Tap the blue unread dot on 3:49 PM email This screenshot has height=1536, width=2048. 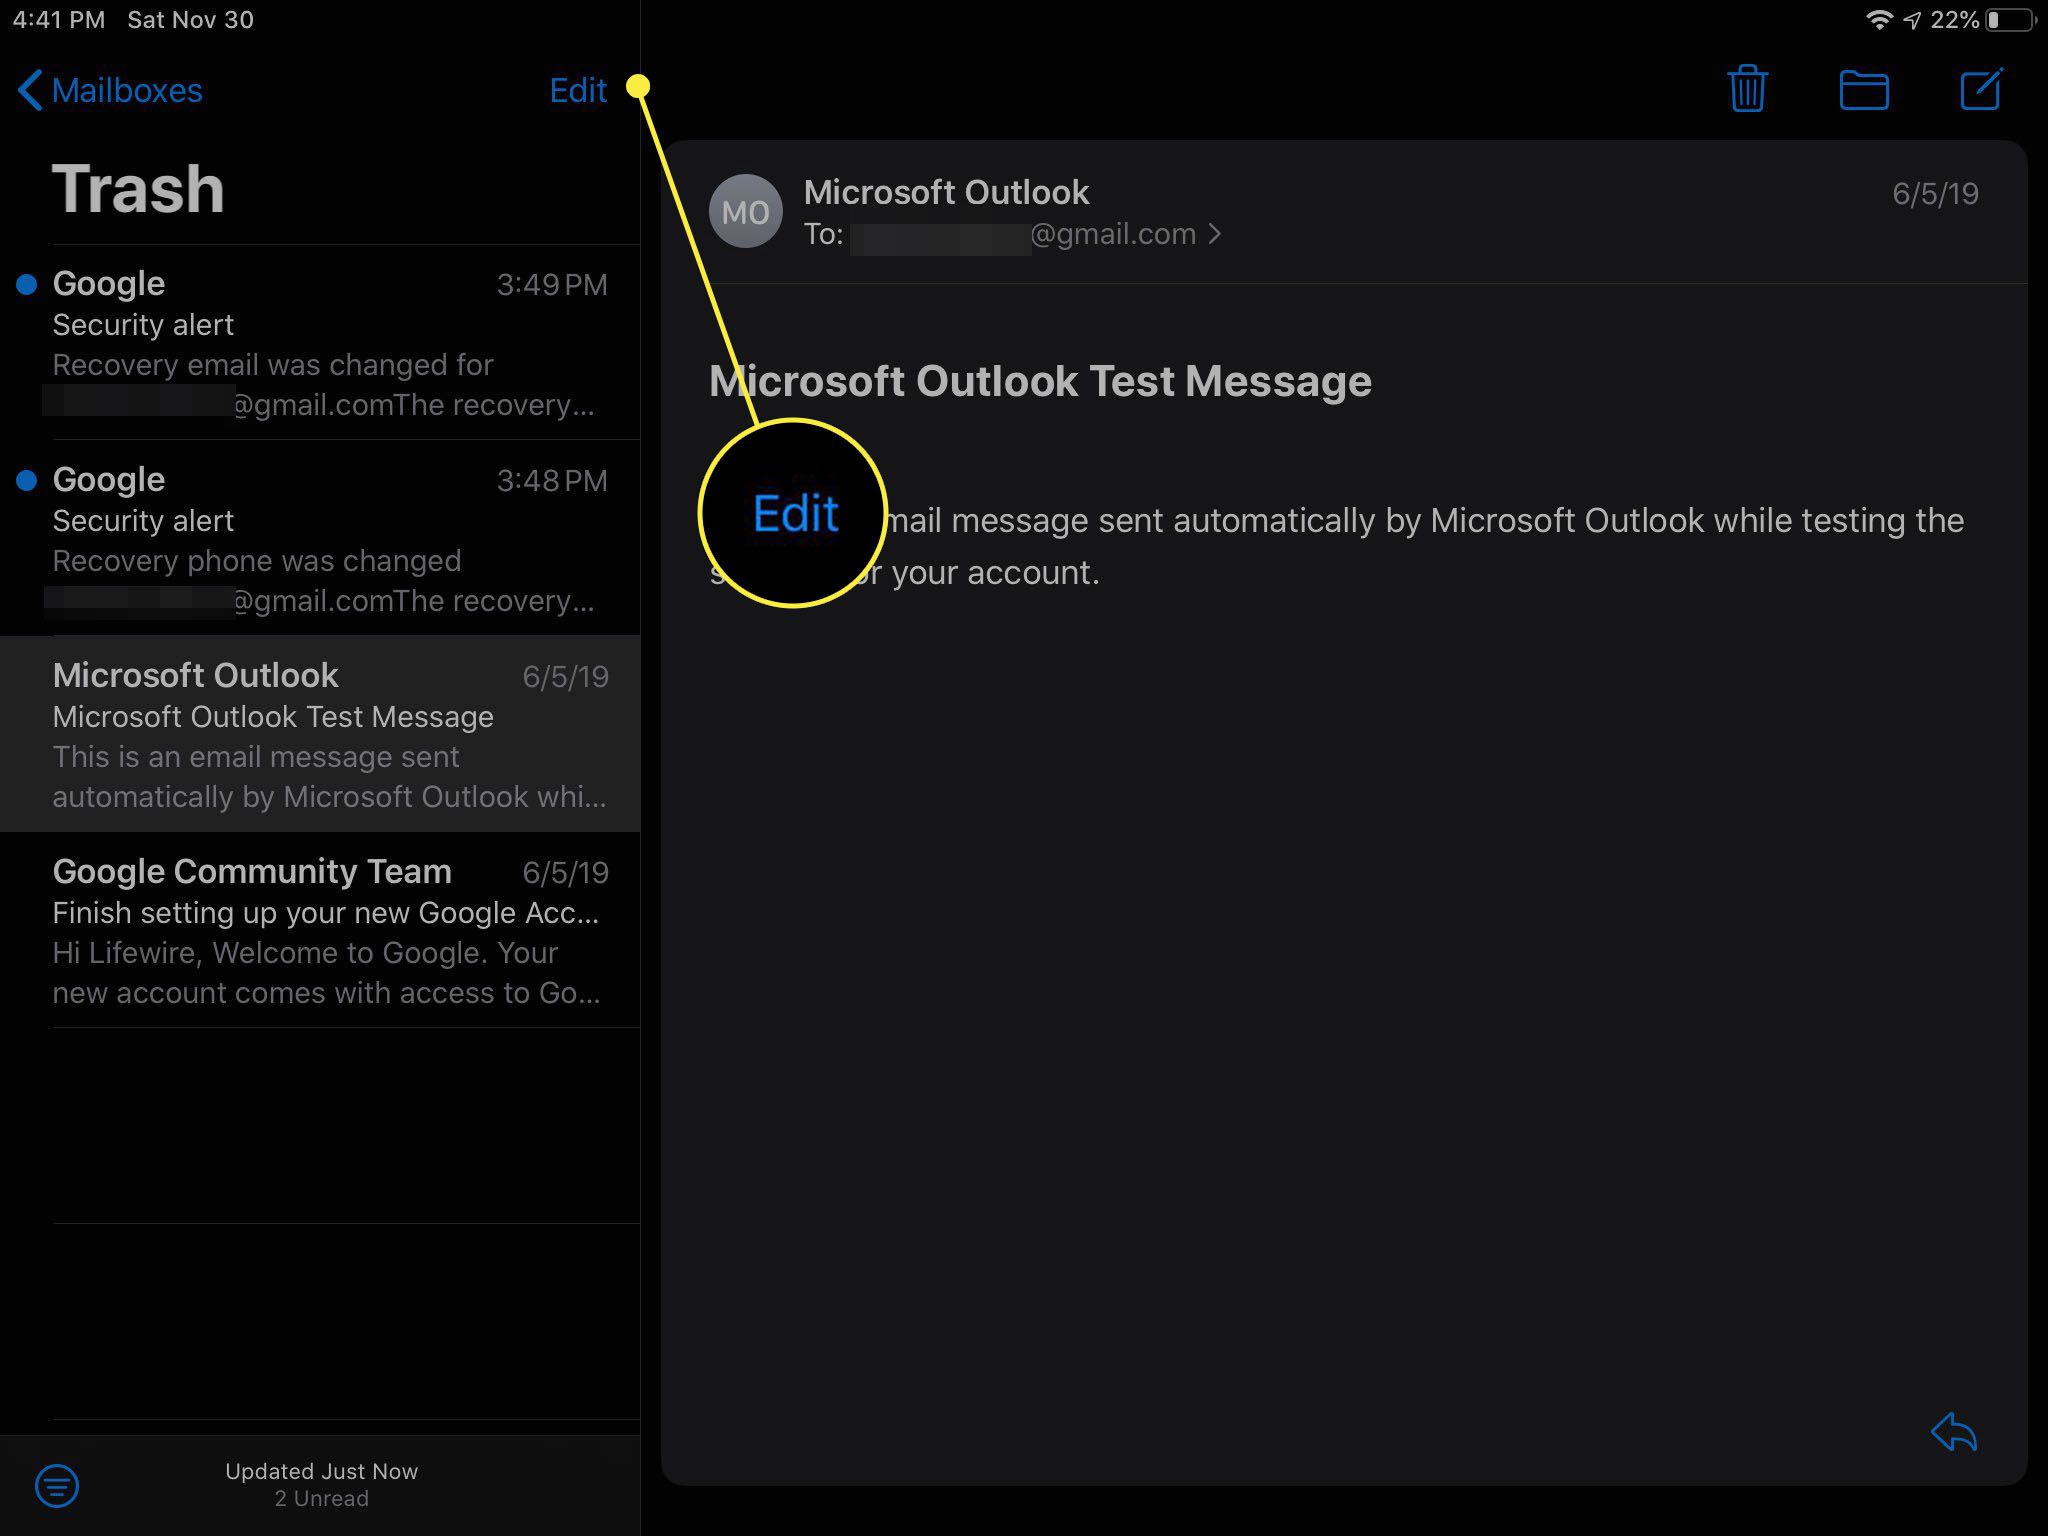pyautogui.click(x=27, y=285)
